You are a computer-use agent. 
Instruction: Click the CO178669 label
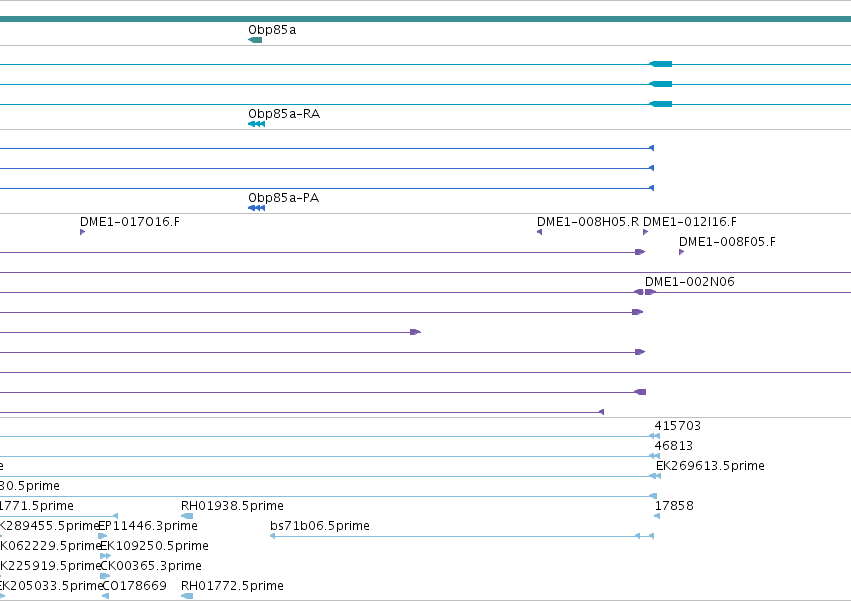(x=134, y=586)
